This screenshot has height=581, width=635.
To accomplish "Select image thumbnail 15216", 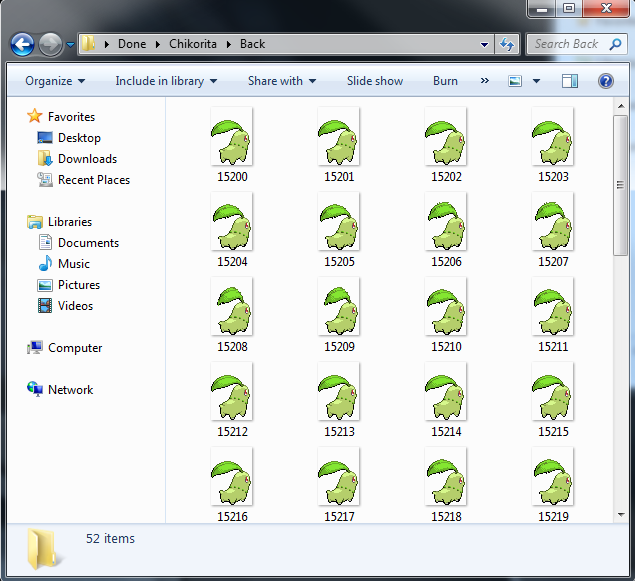I will coord(232,477).
